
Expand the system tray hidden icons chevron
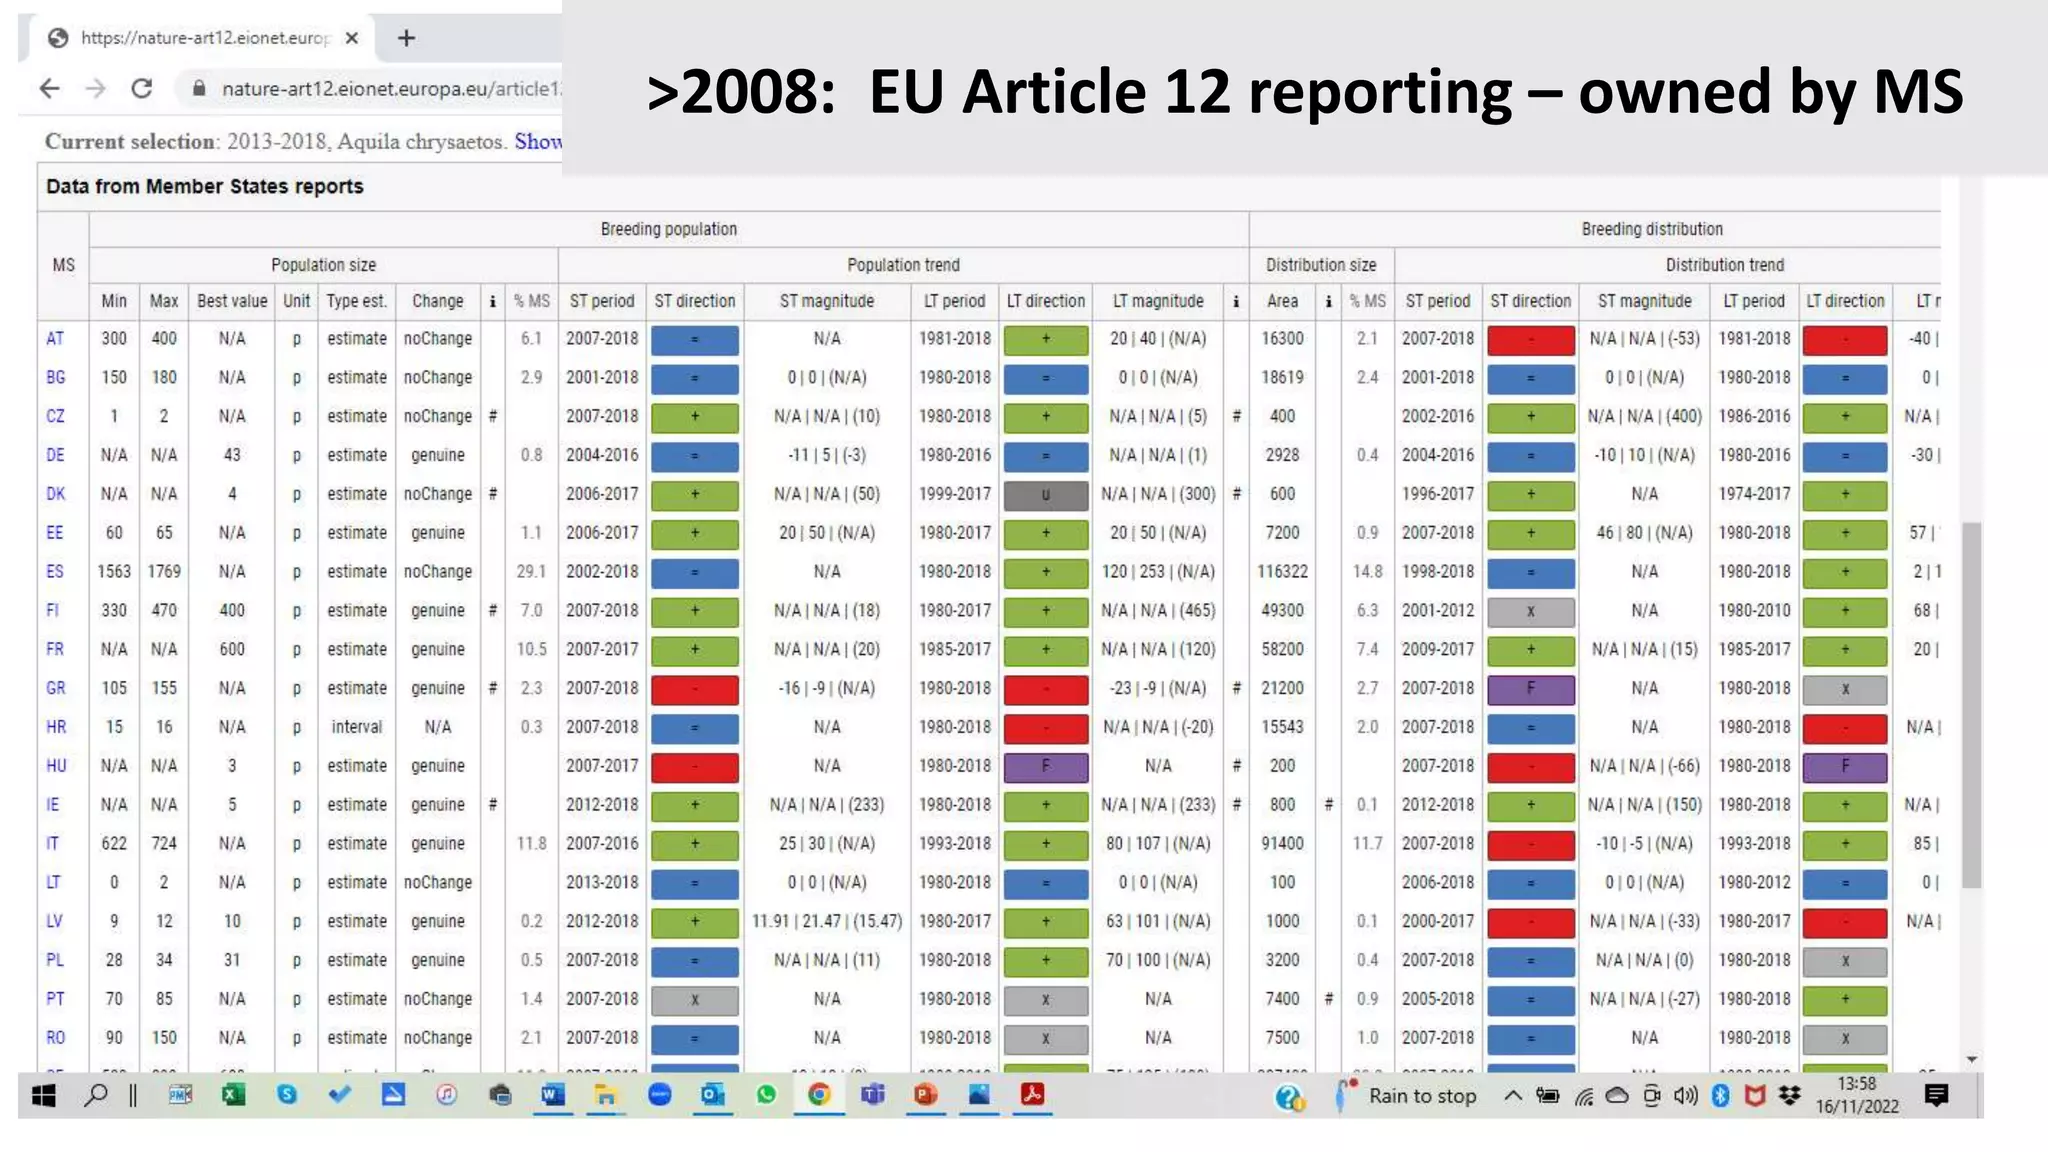[x=1513, y=1096]
